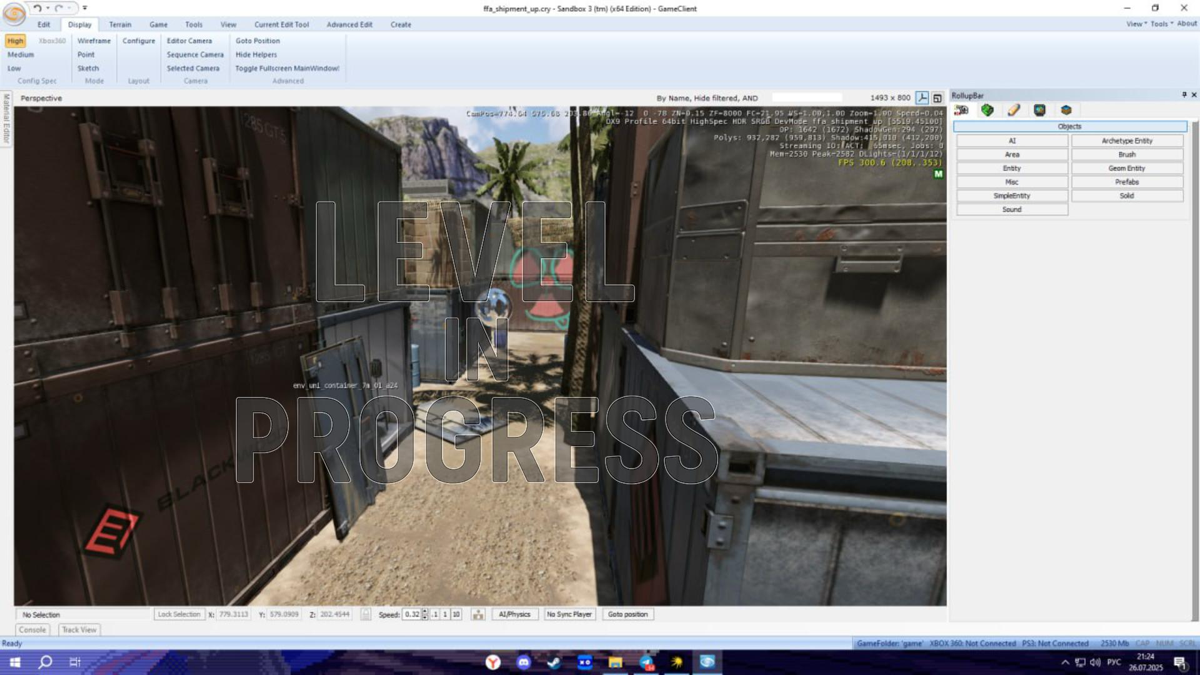Click the Sound object button
This screenshot has width=1200, height=675.
[1012, 210]
